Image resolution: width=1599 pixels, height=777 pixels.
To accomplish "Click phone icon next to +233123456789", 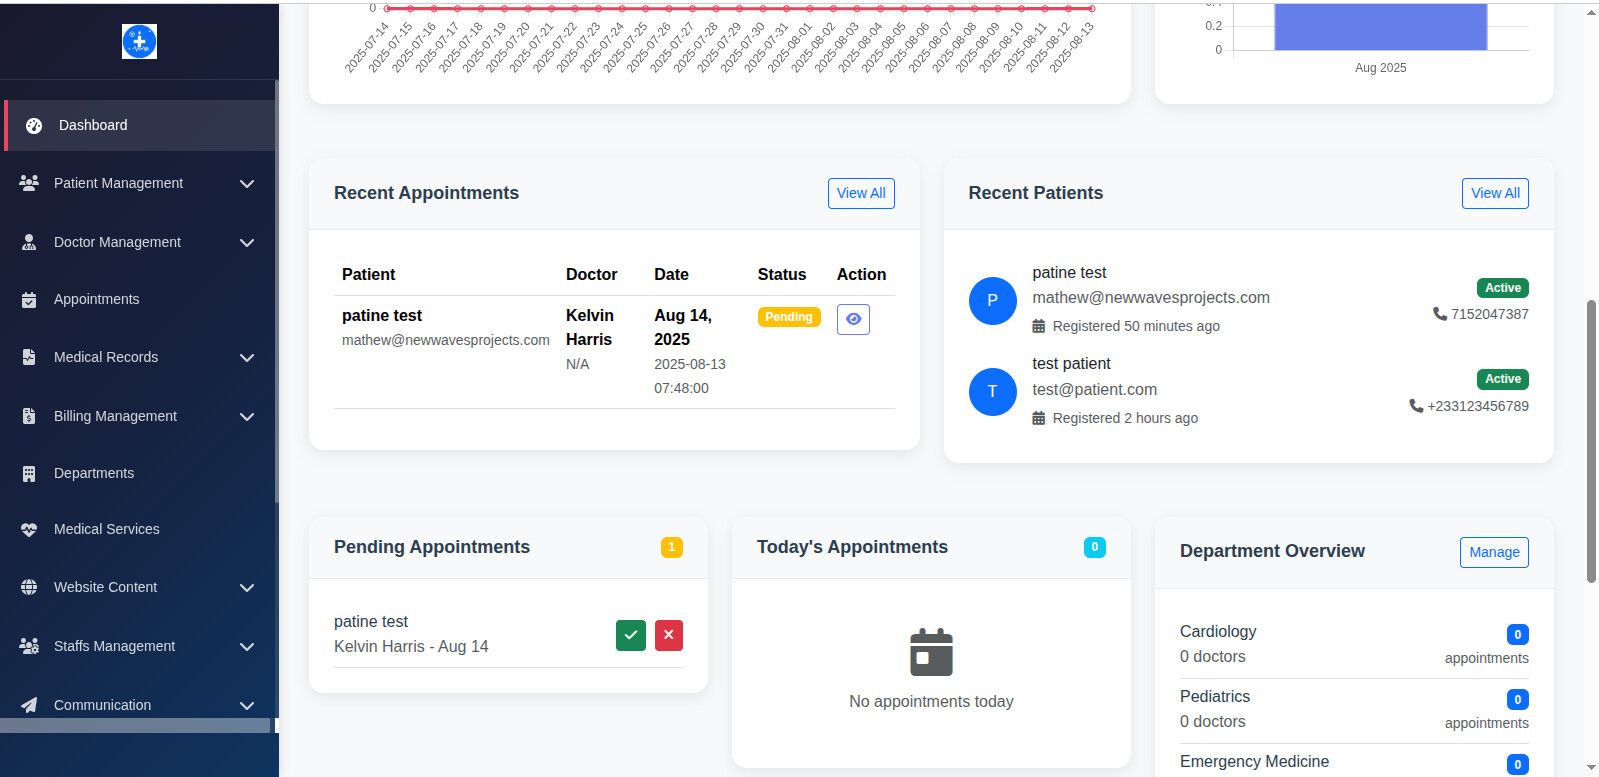I will tap(1416, 406).
